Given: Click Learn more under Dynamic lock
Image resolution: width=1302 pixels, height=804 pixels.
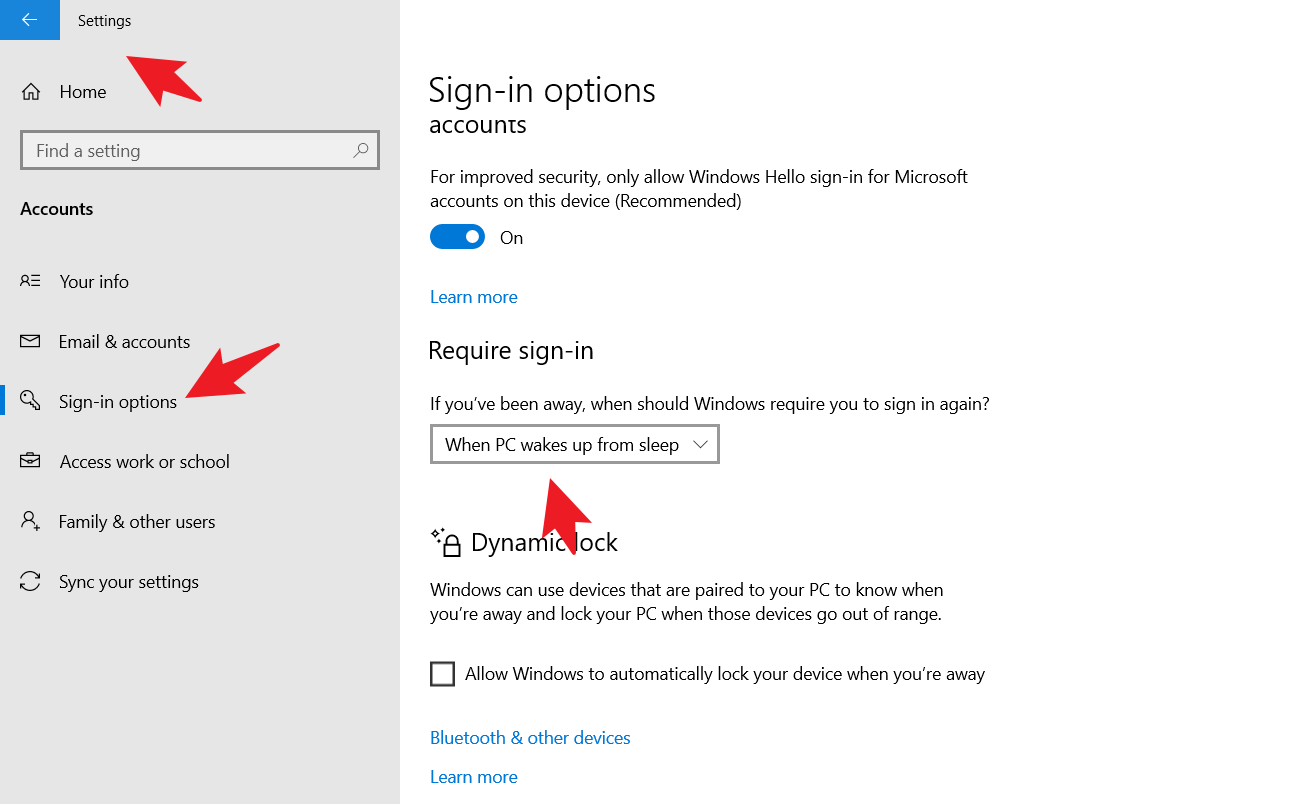Looking at the screenshot, I should pos(473,777).
